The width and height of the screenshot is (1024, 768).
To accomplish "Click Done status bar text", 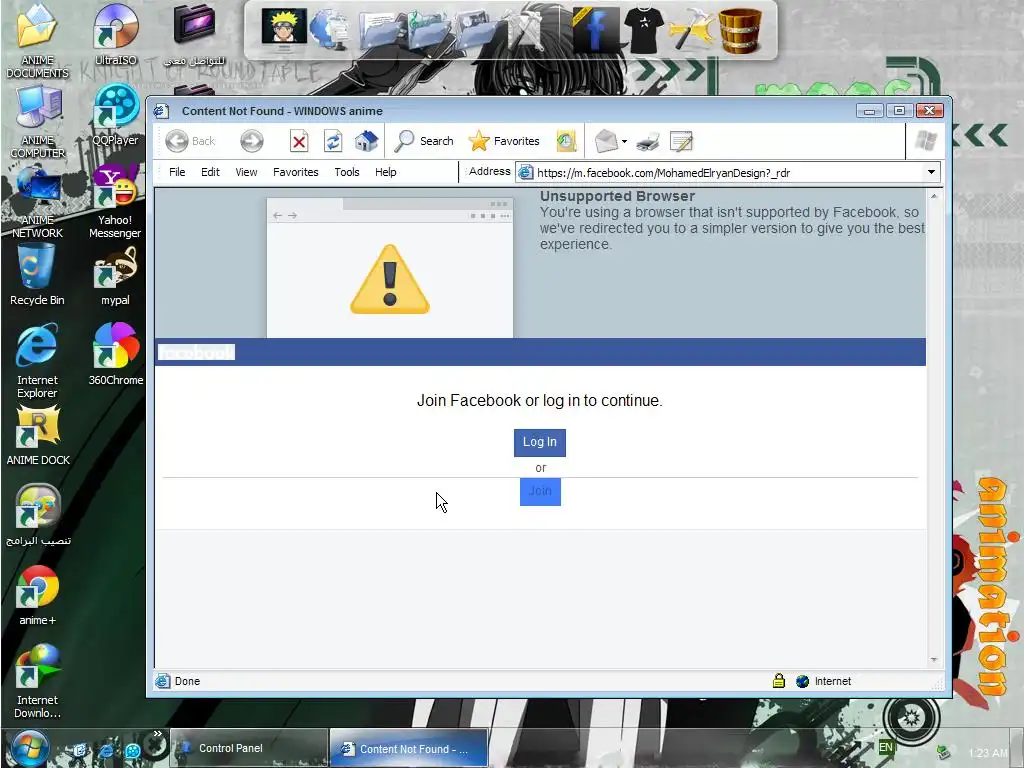I will (x=187, y=681).
